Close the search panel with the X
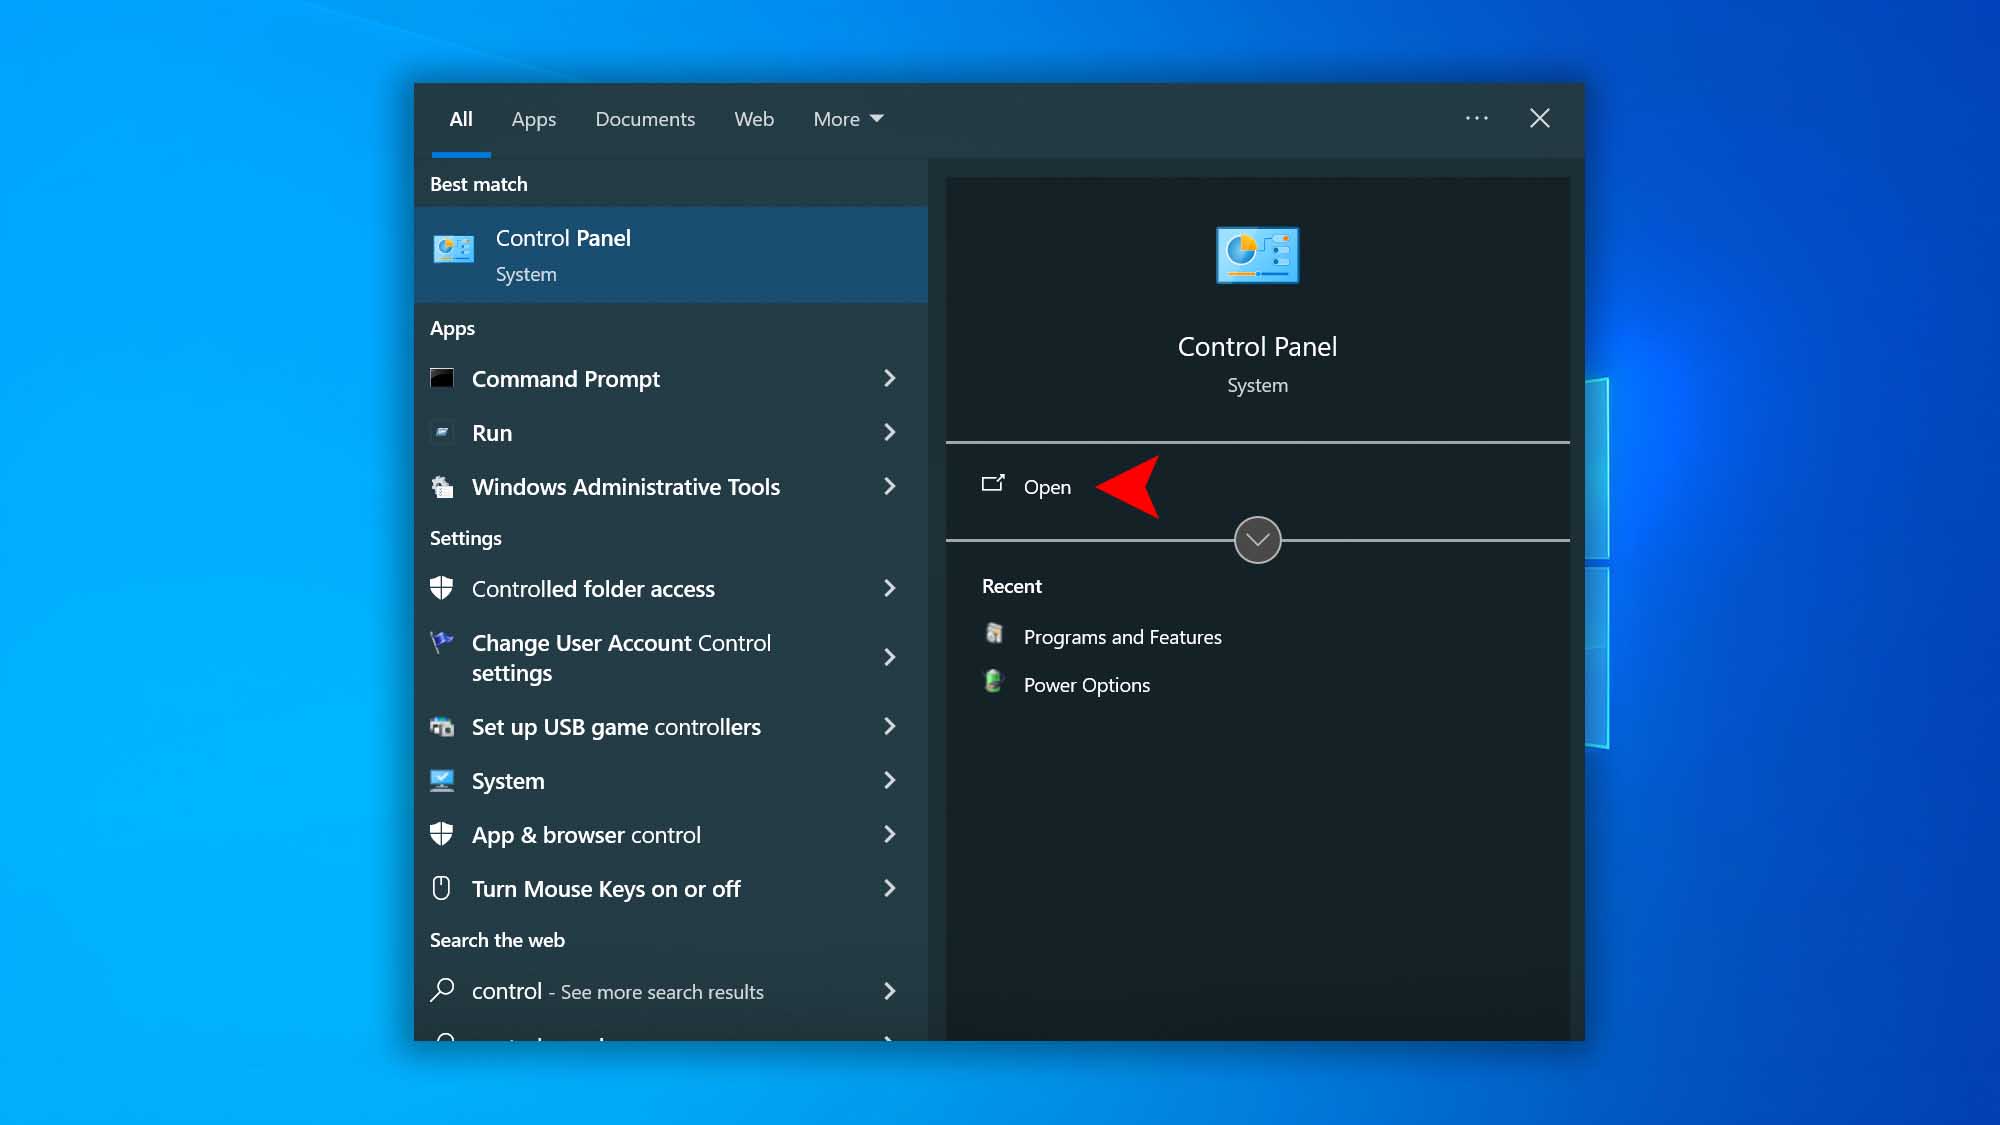 pyautogui.click(x=1540, y=118)
